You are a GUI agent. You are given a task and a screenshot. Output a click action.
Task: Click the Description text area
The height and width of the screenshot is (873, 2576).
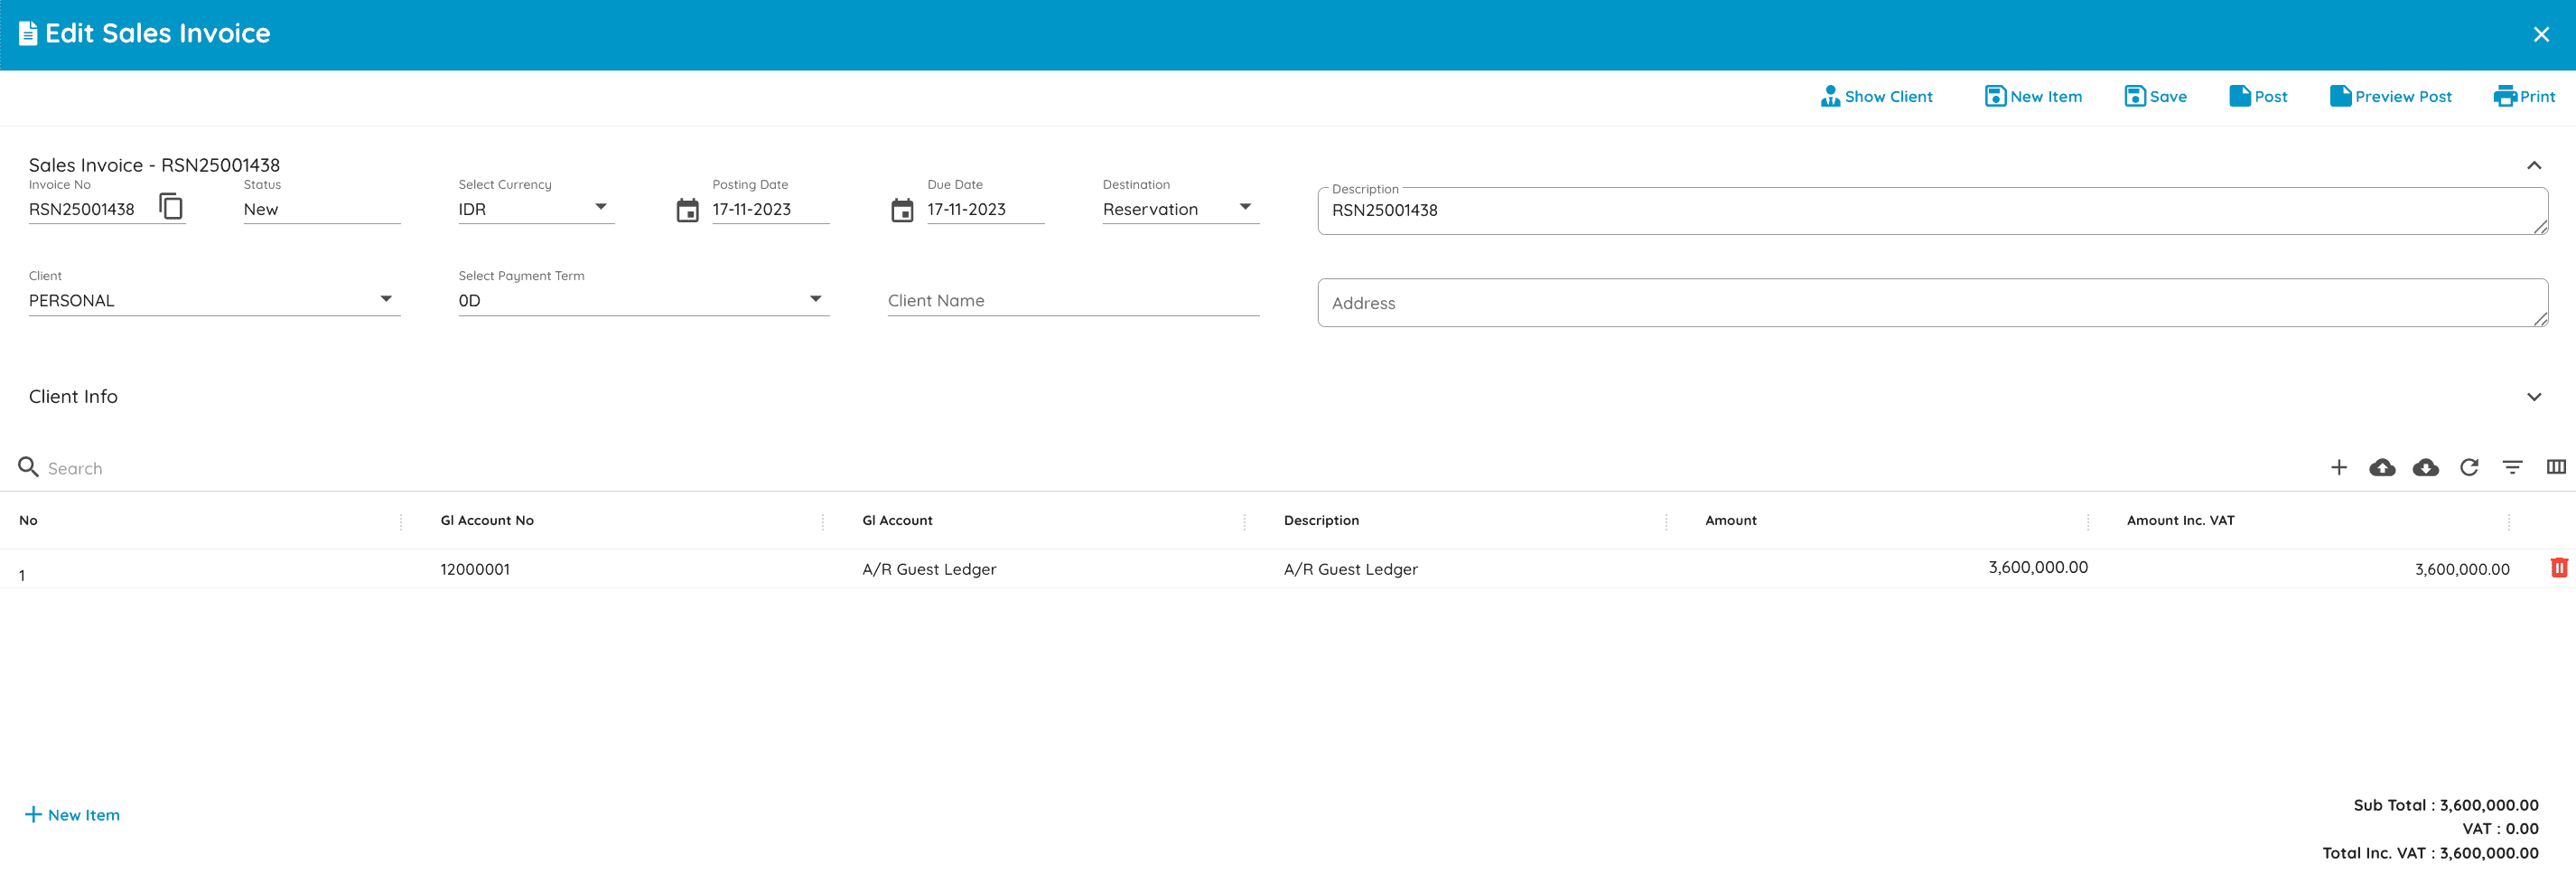coord(1932,211)
